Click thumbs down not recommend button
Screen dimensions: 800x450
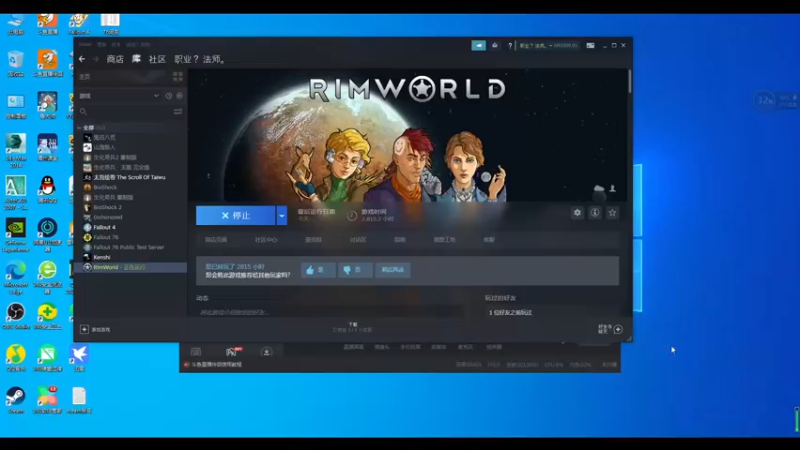click(355, 270)
